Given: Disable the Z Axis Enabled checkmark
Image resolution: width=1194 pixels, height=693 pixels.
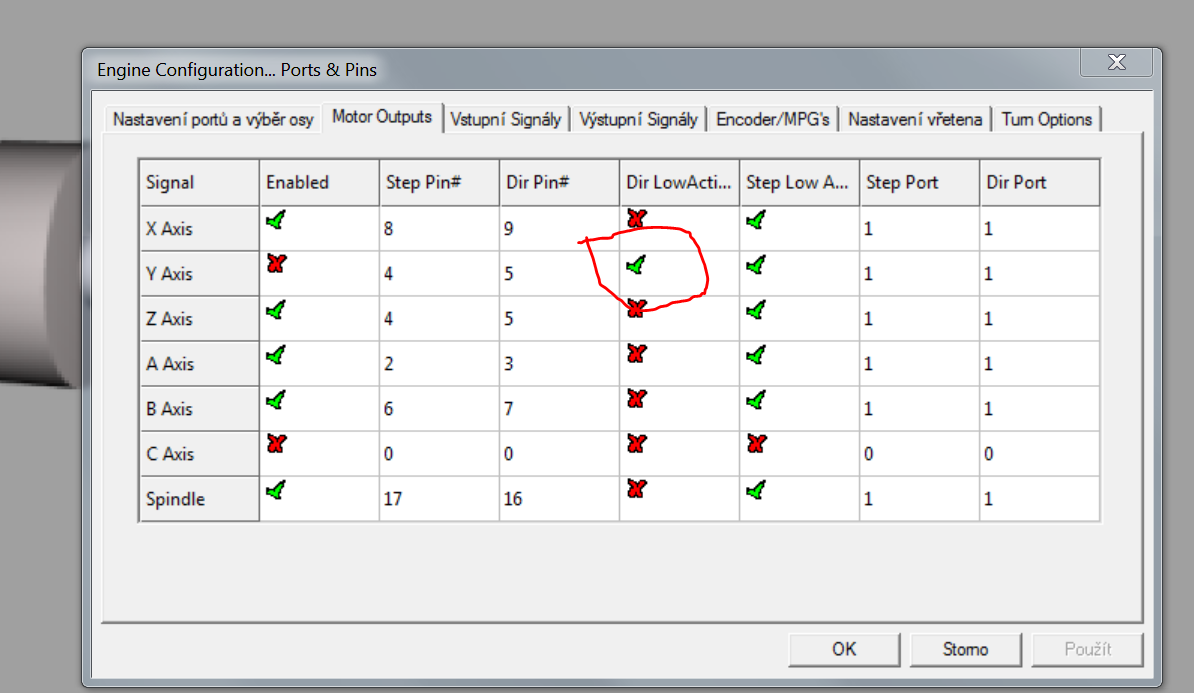Looking at the screenshot, I should 275,310.
